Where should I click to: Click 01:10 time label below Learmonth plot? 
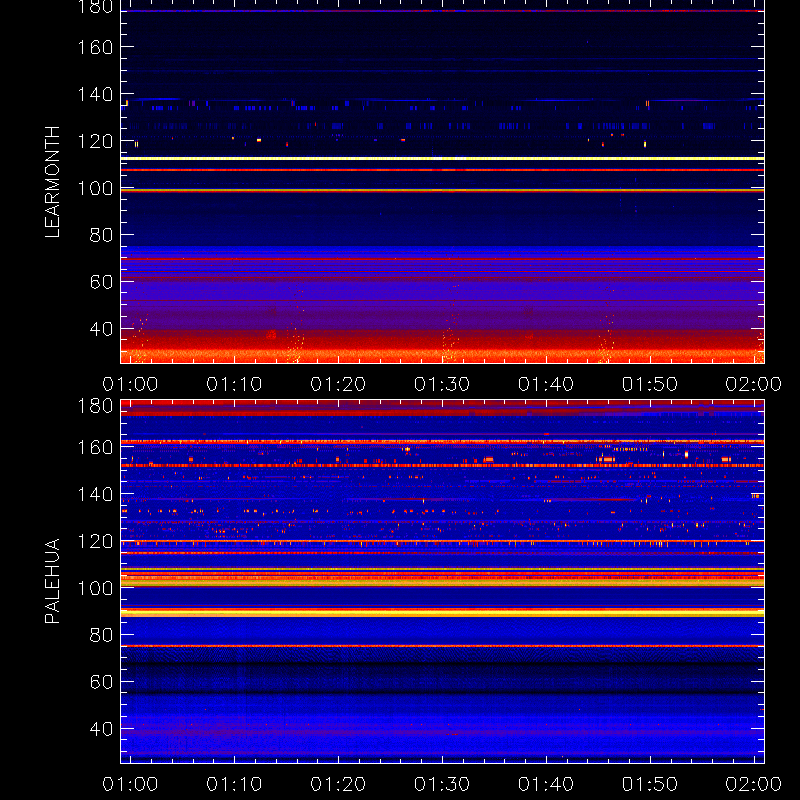[x=234, y=384]
